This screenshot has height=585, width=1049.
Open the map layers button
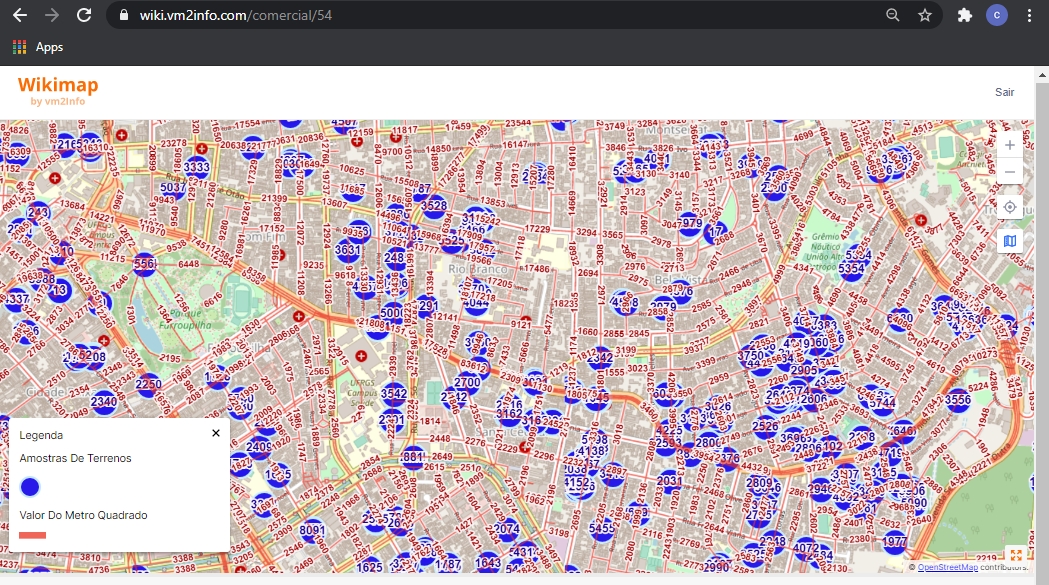click(x=1010, y=241)
